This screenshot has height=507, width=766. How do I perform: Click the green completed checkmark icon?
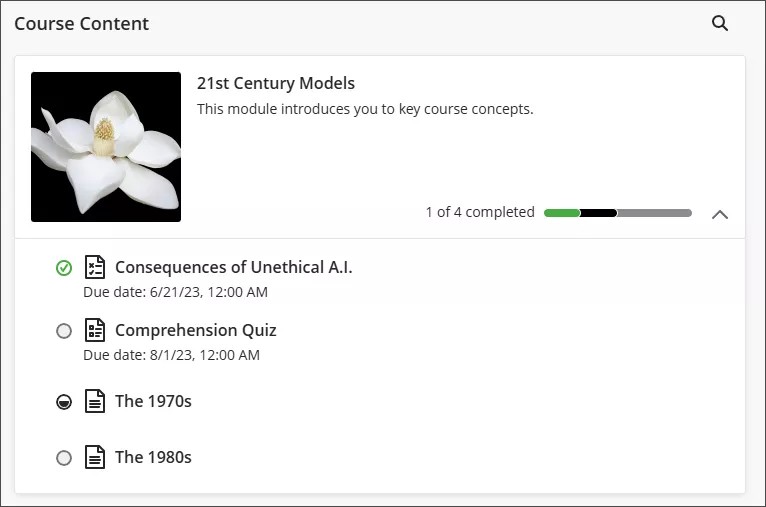click(x=64, y=268)
